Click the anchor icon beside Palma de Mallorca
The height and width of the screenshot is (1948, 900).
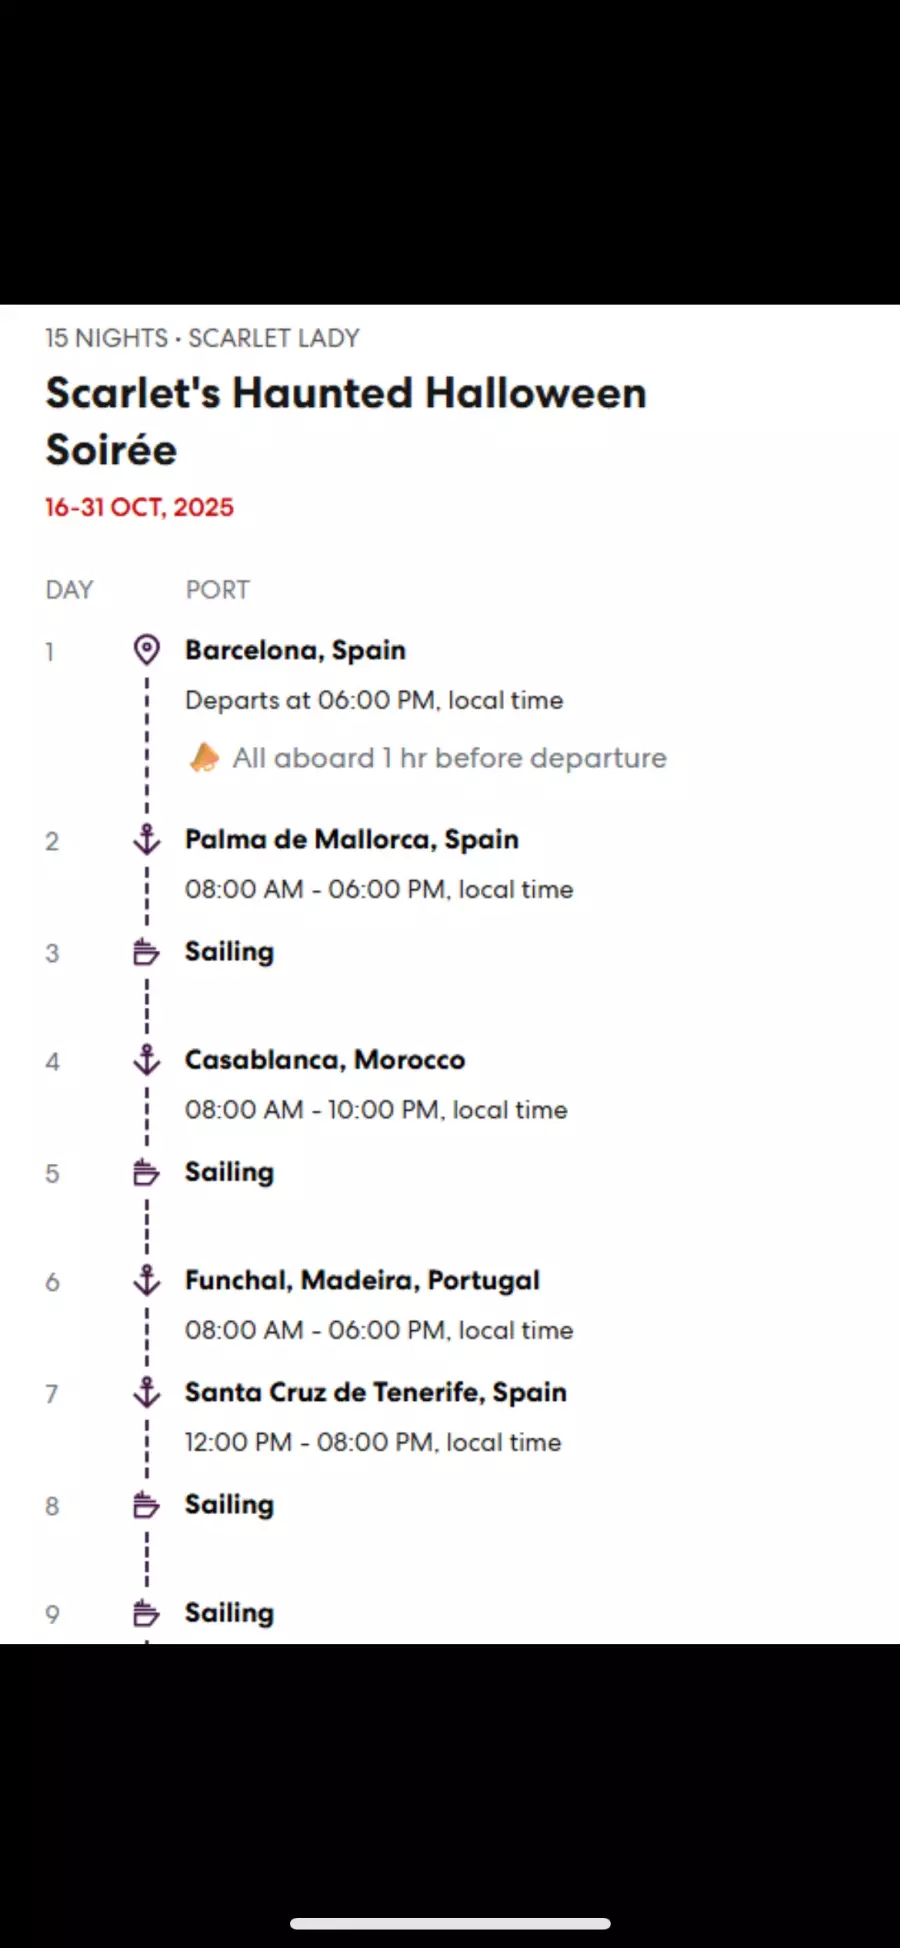click(147, 839)
